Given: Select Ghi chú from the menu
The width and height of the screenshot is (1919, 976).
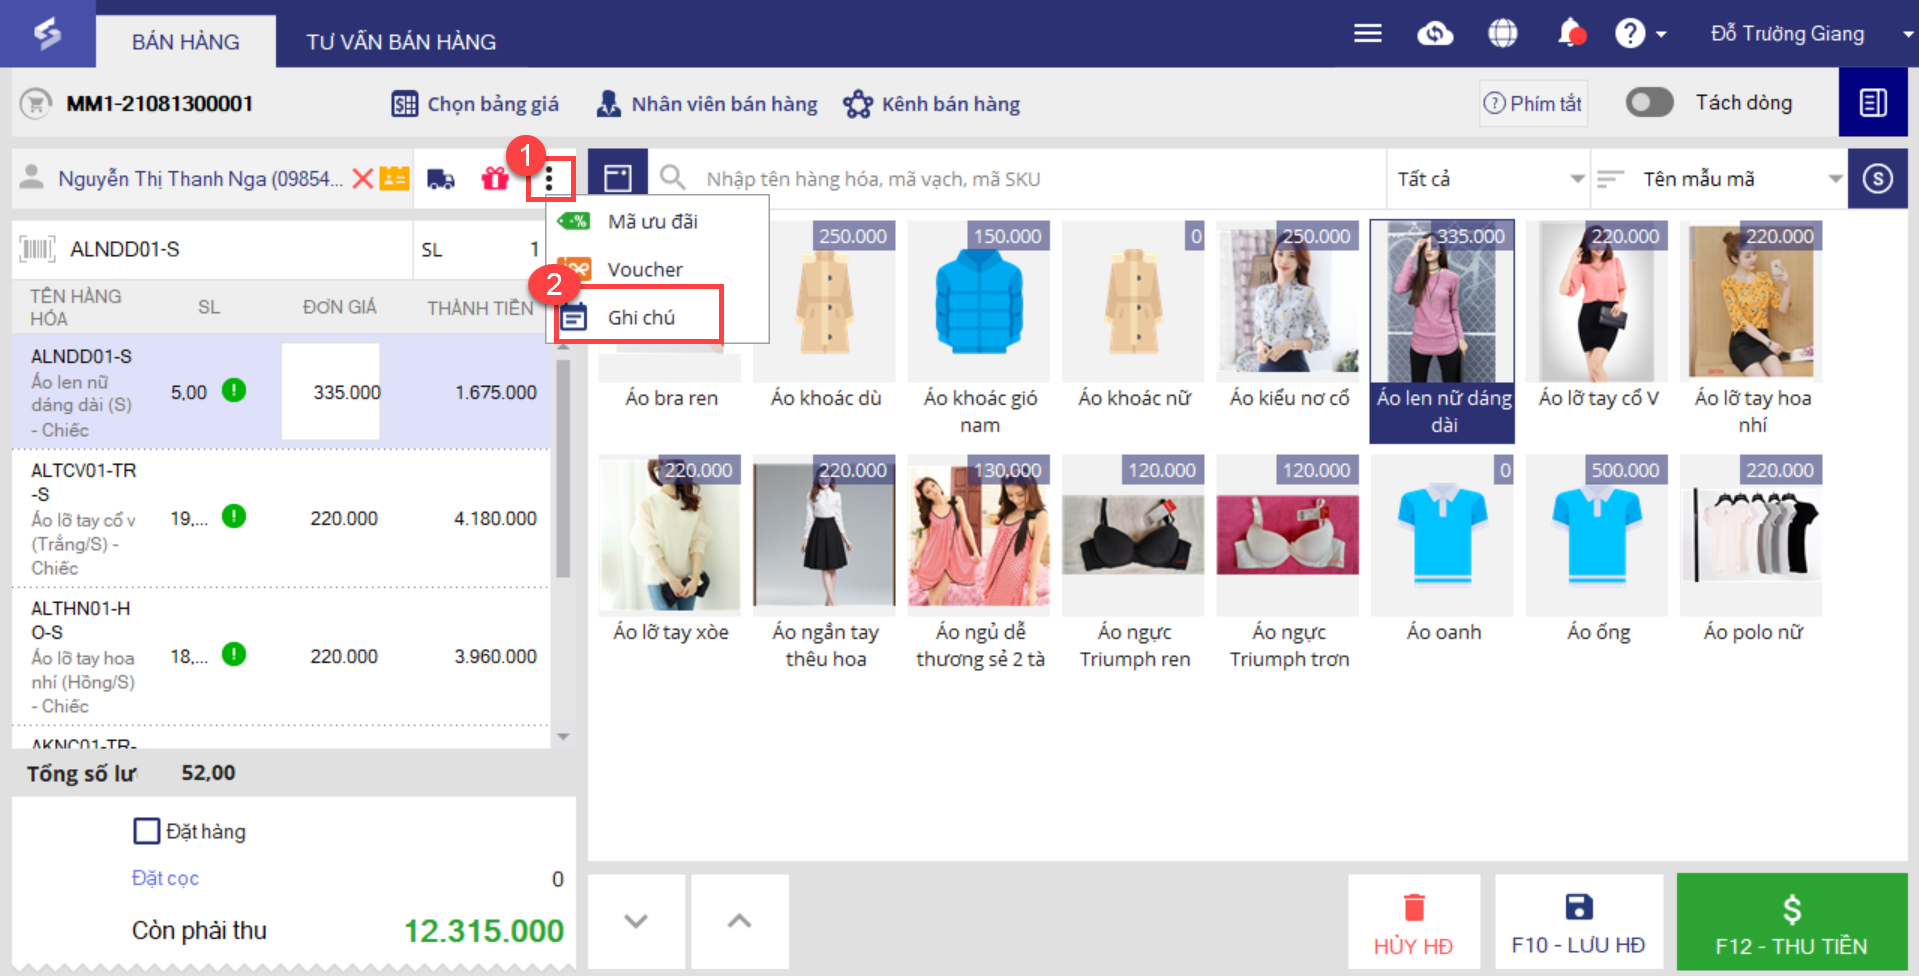Looking at the screenshot, I should pyautogui.click(x=641, y=317).
